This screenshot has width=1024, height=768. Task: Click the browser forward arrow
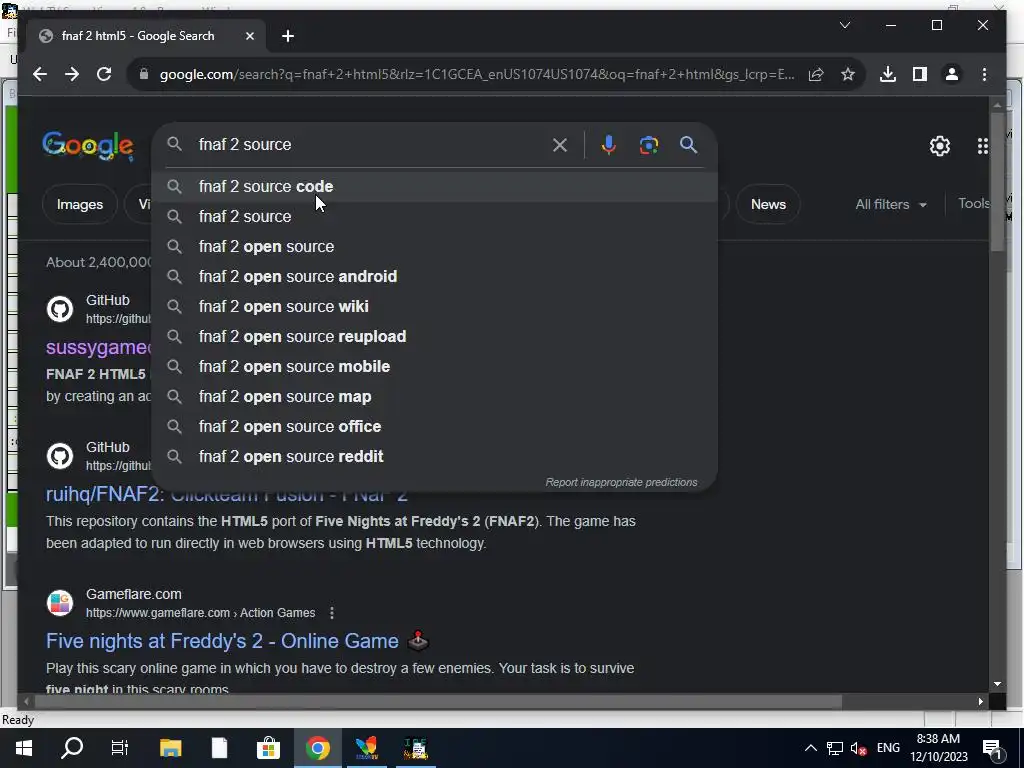(72, 74)
